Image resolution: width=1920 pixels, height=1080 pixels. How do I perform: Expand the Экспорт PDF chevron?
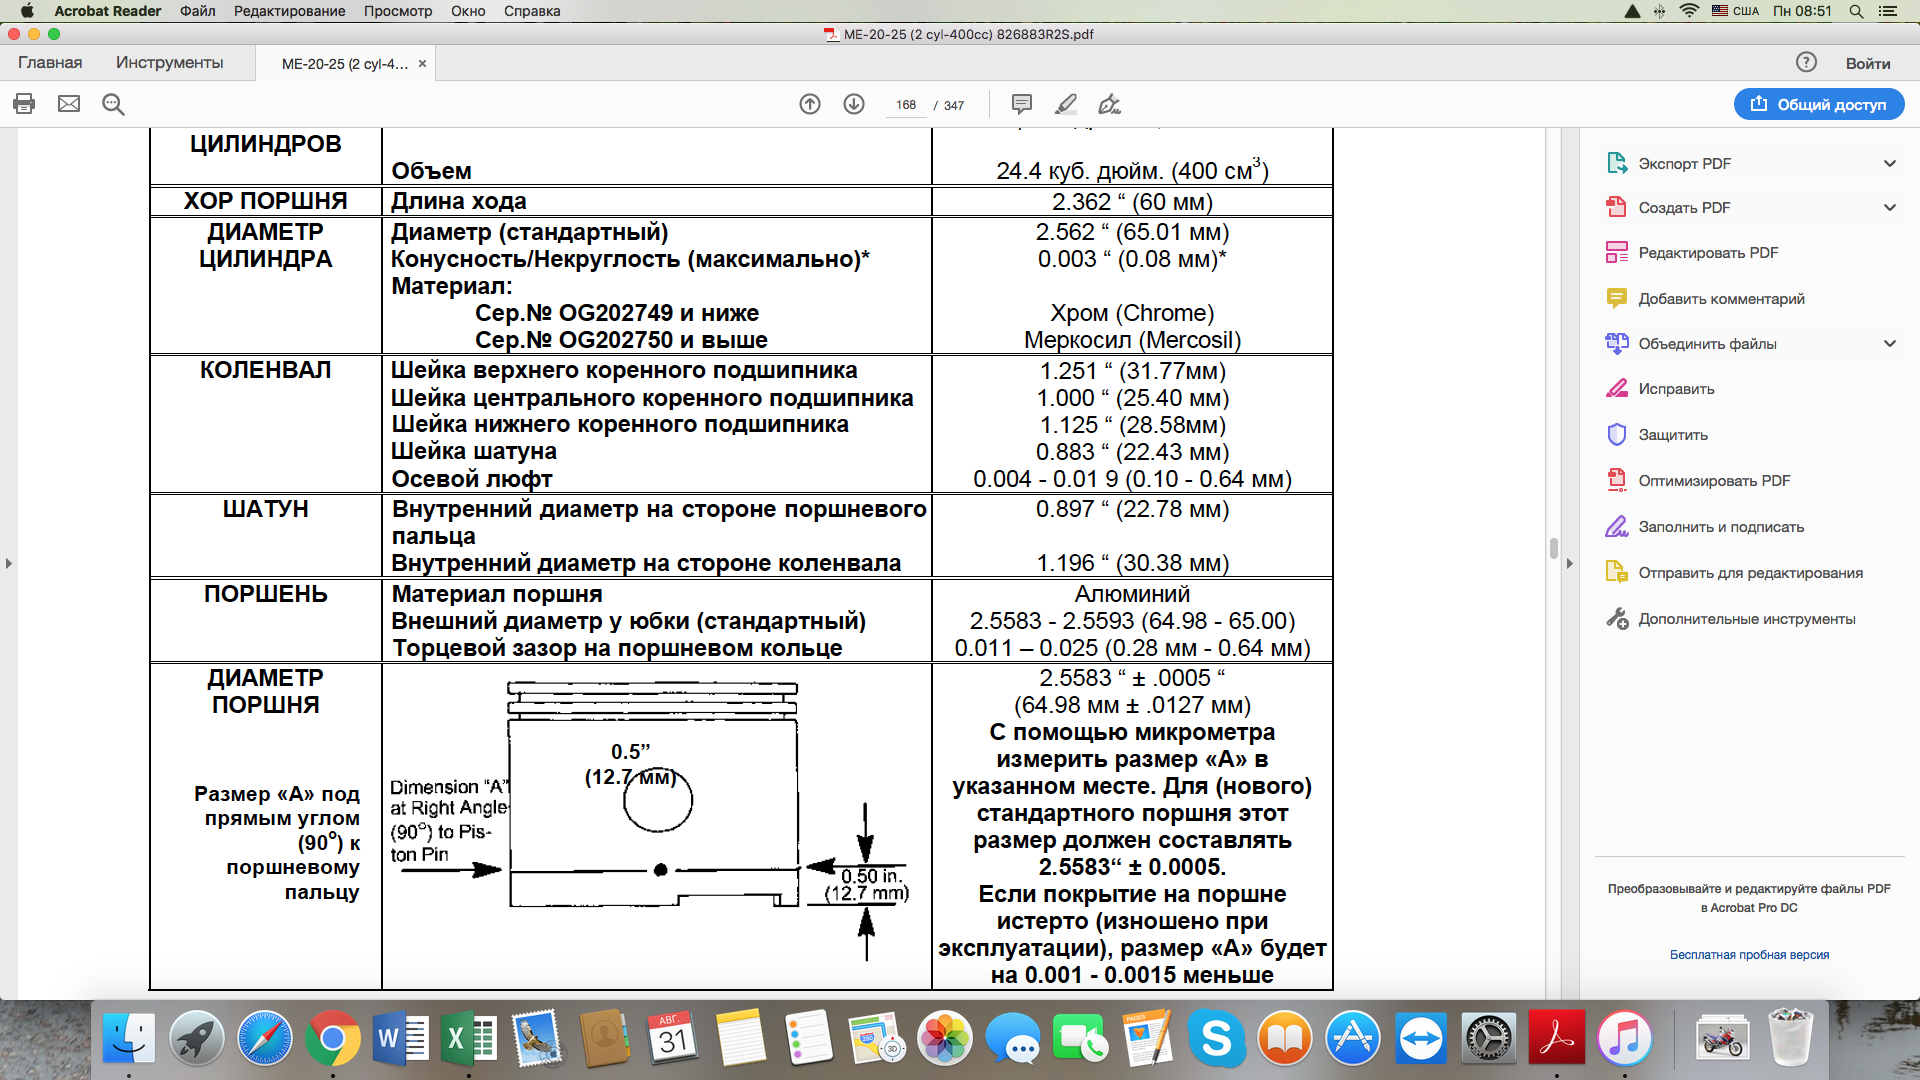tap(1889, 164)
